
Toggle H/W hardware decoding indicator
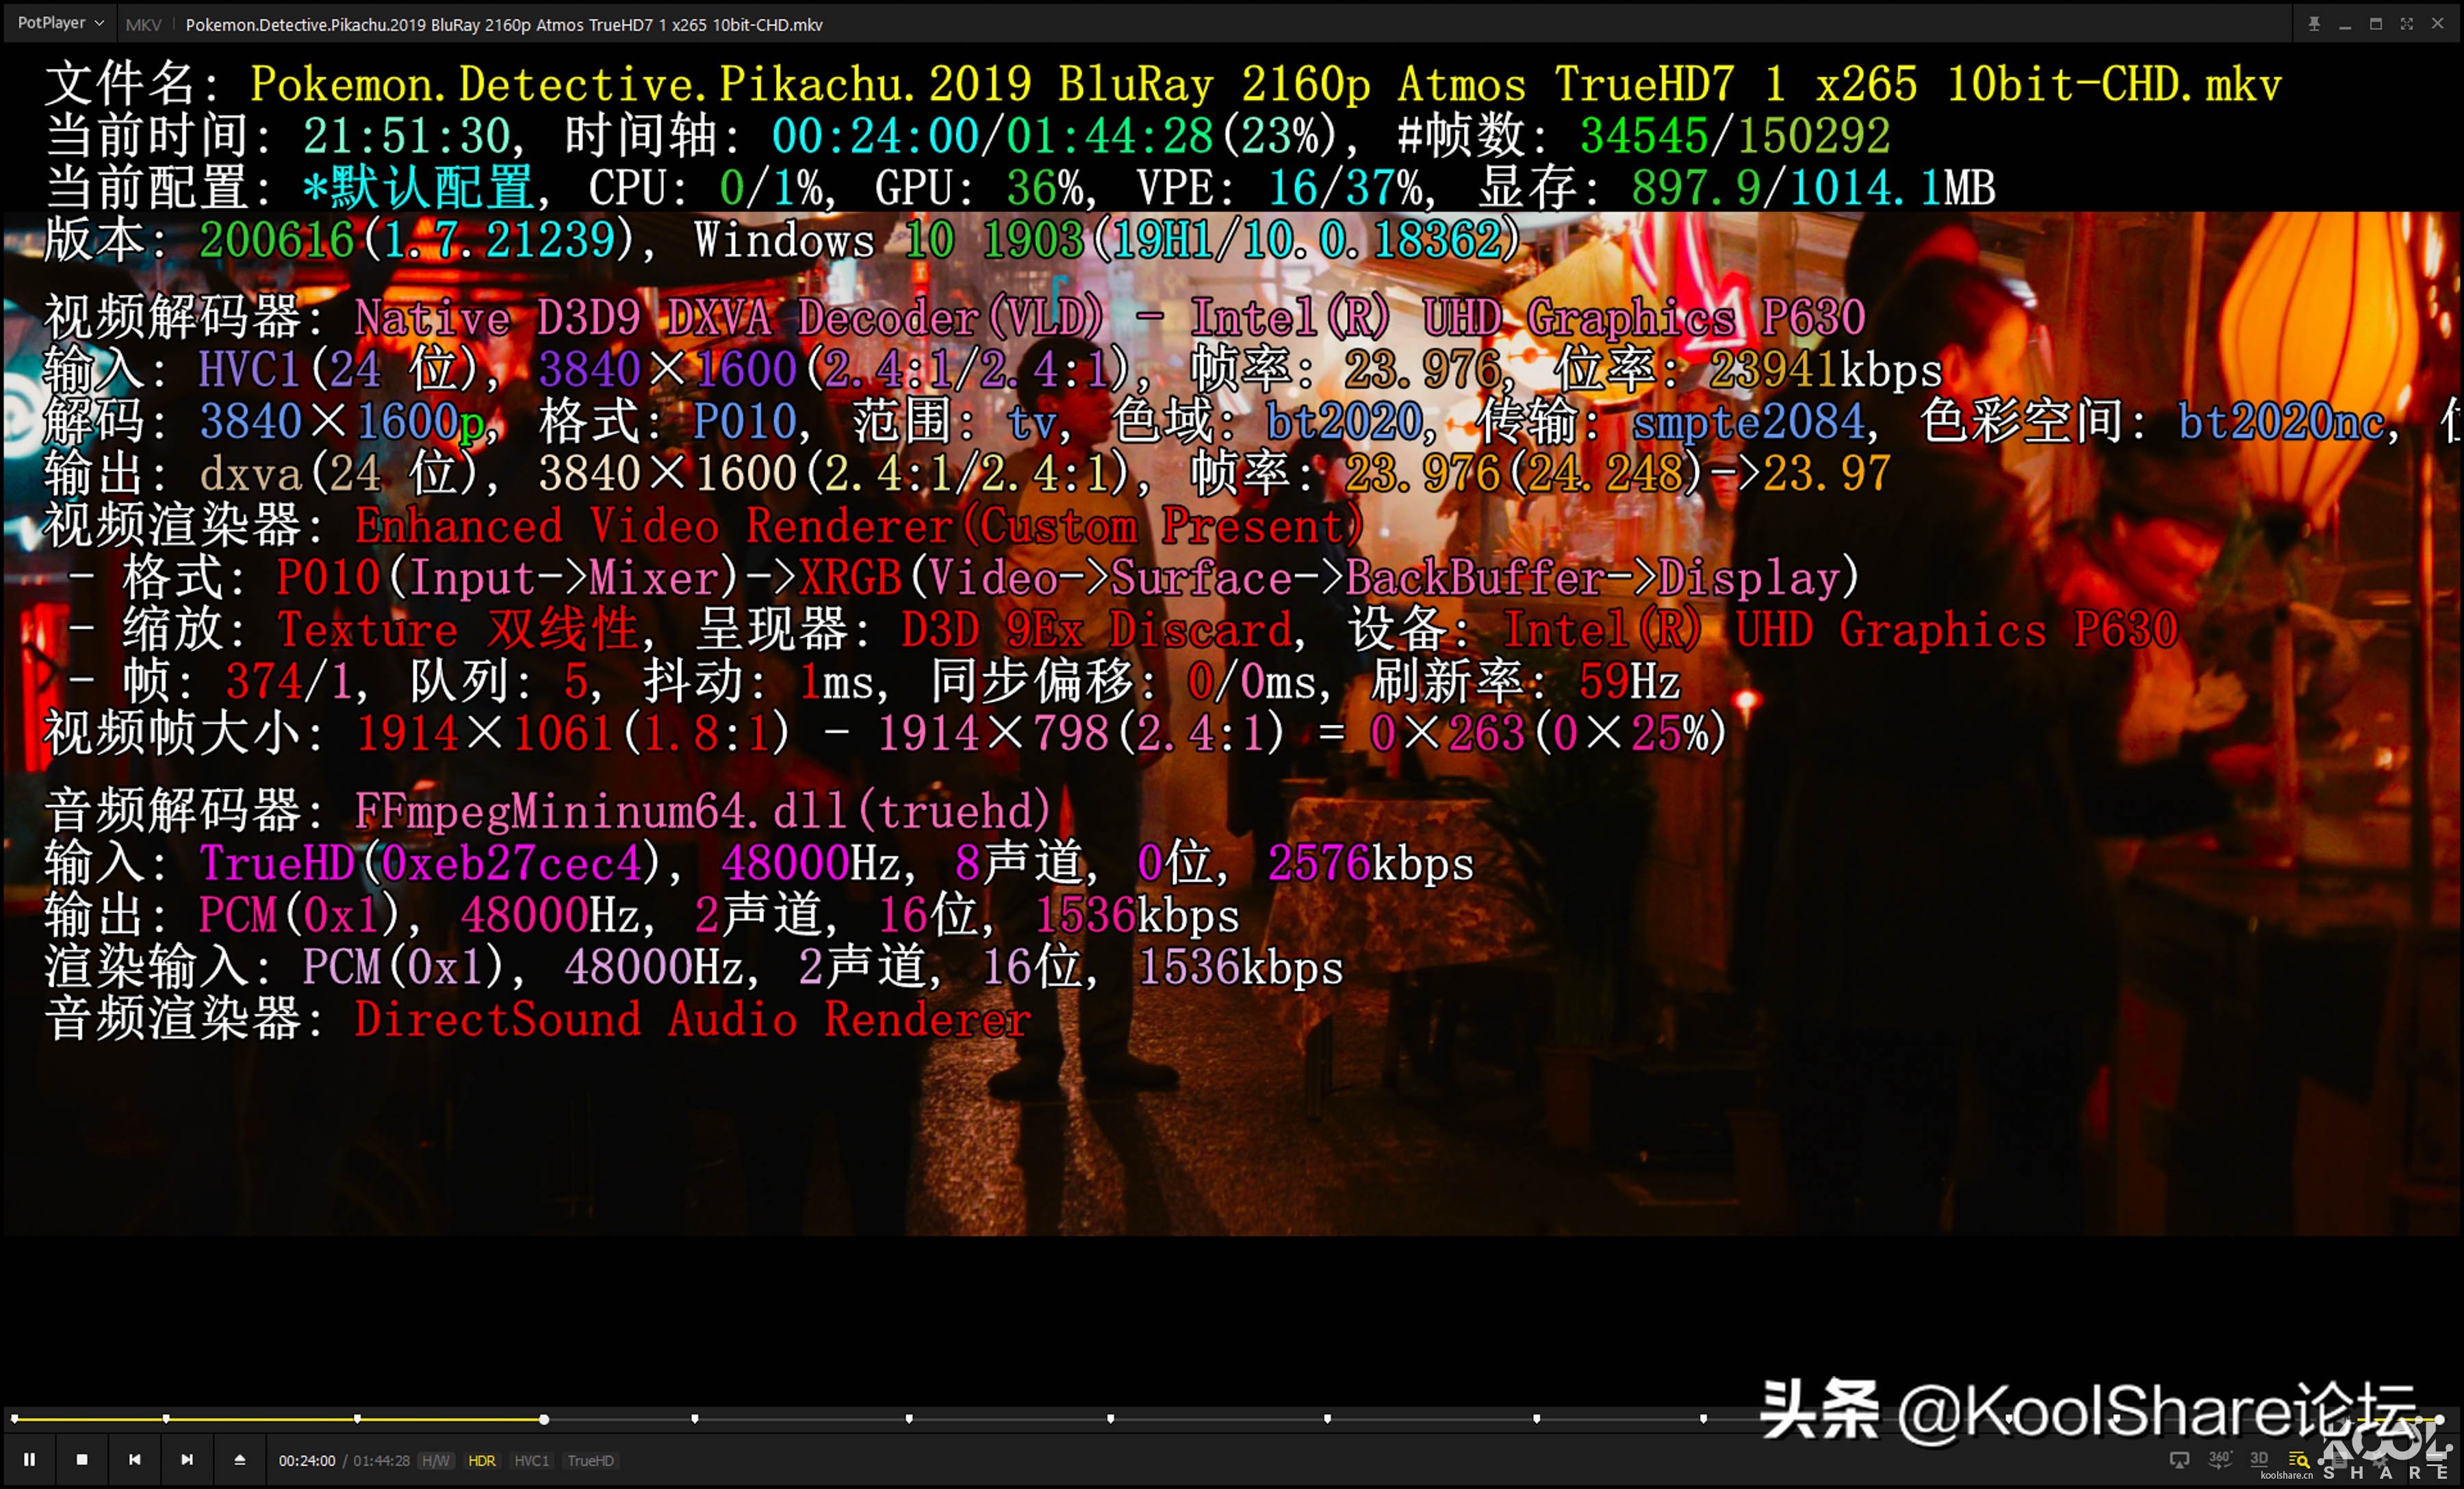tap(437, 1460)
